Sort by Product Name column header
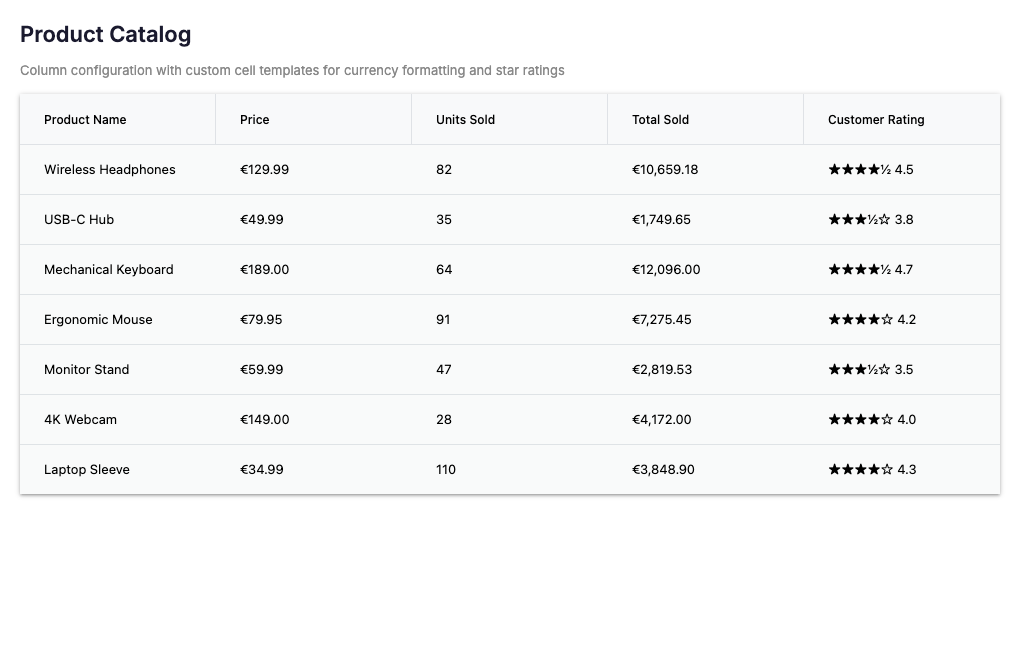Screen dimensions: 1020x650 click(x=85, y=120)
